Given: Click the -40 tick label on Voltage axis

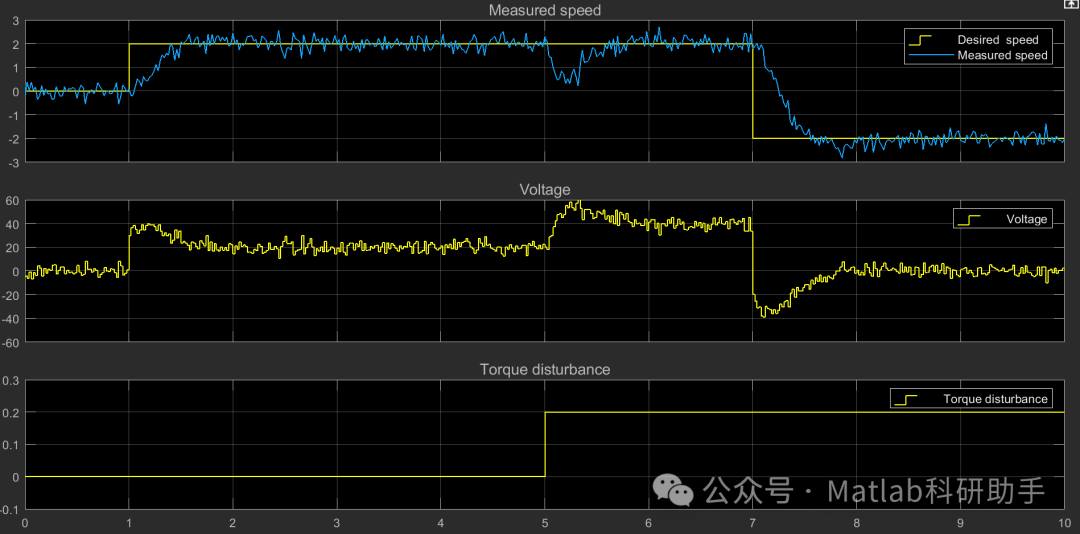Looking at the screenshot, I should [x=10, y=318].
